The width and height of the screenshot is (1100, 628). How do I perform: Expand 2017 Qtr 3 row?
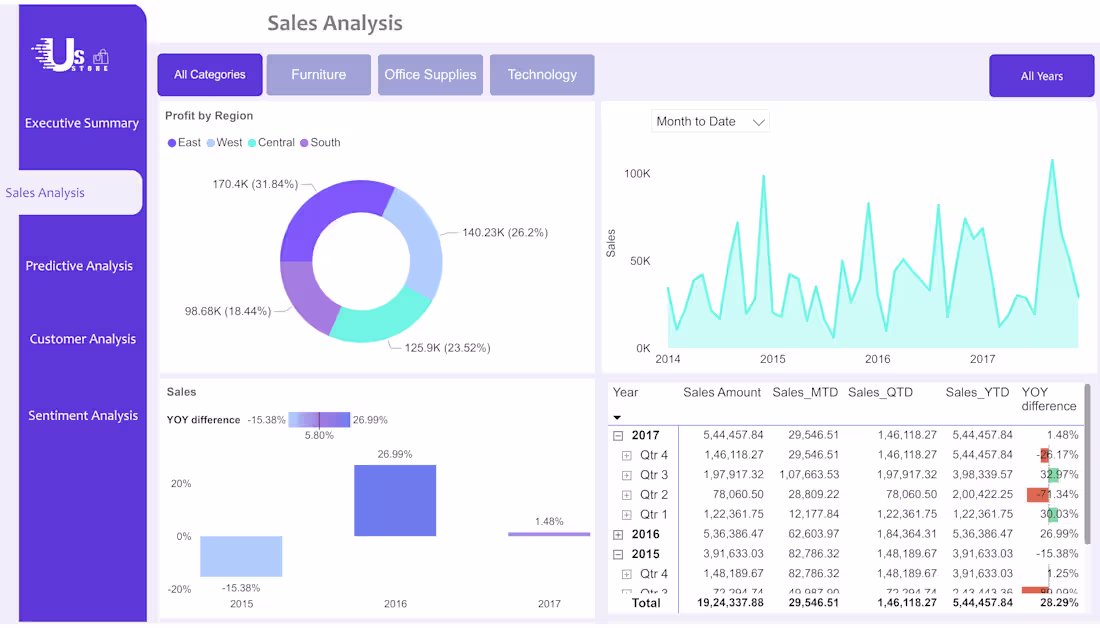point(626,475)
